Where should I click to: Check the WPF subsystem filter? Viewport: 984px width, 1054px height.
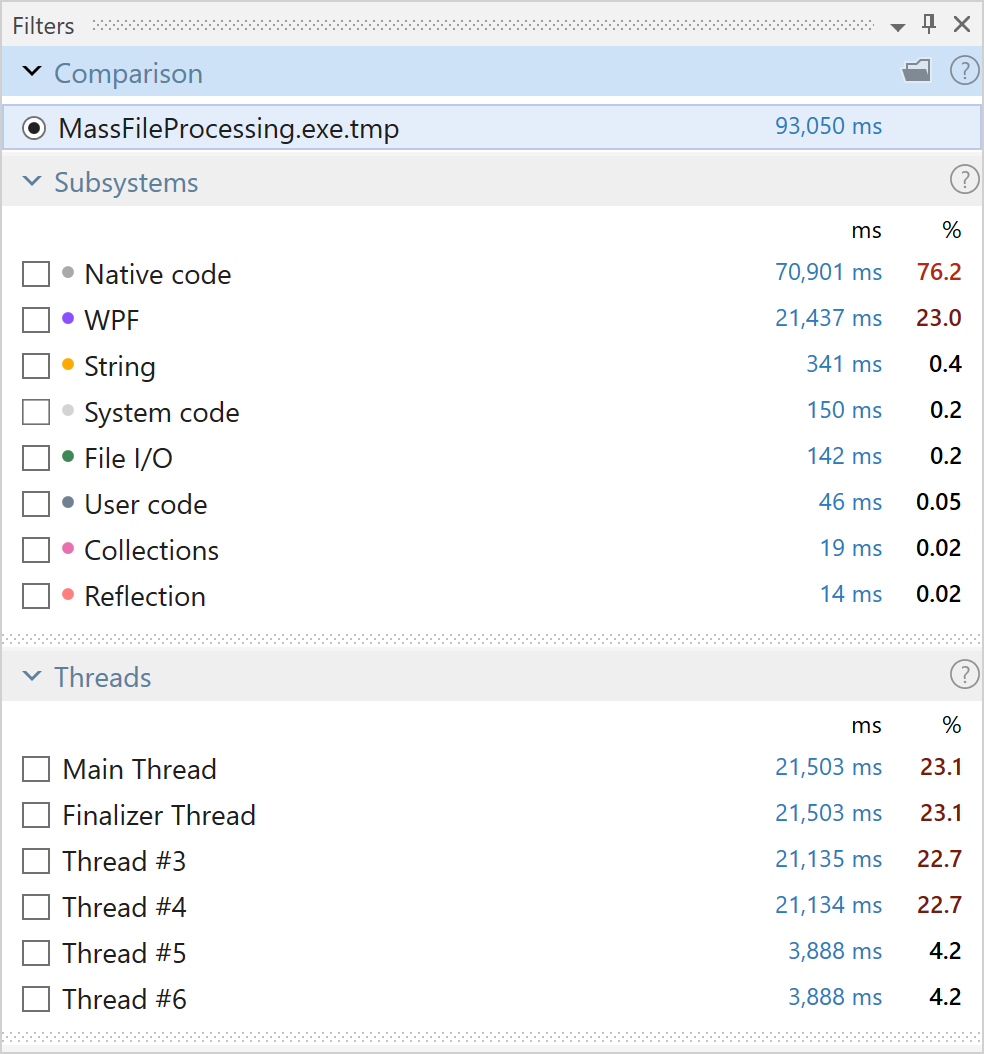coord(36,320)
